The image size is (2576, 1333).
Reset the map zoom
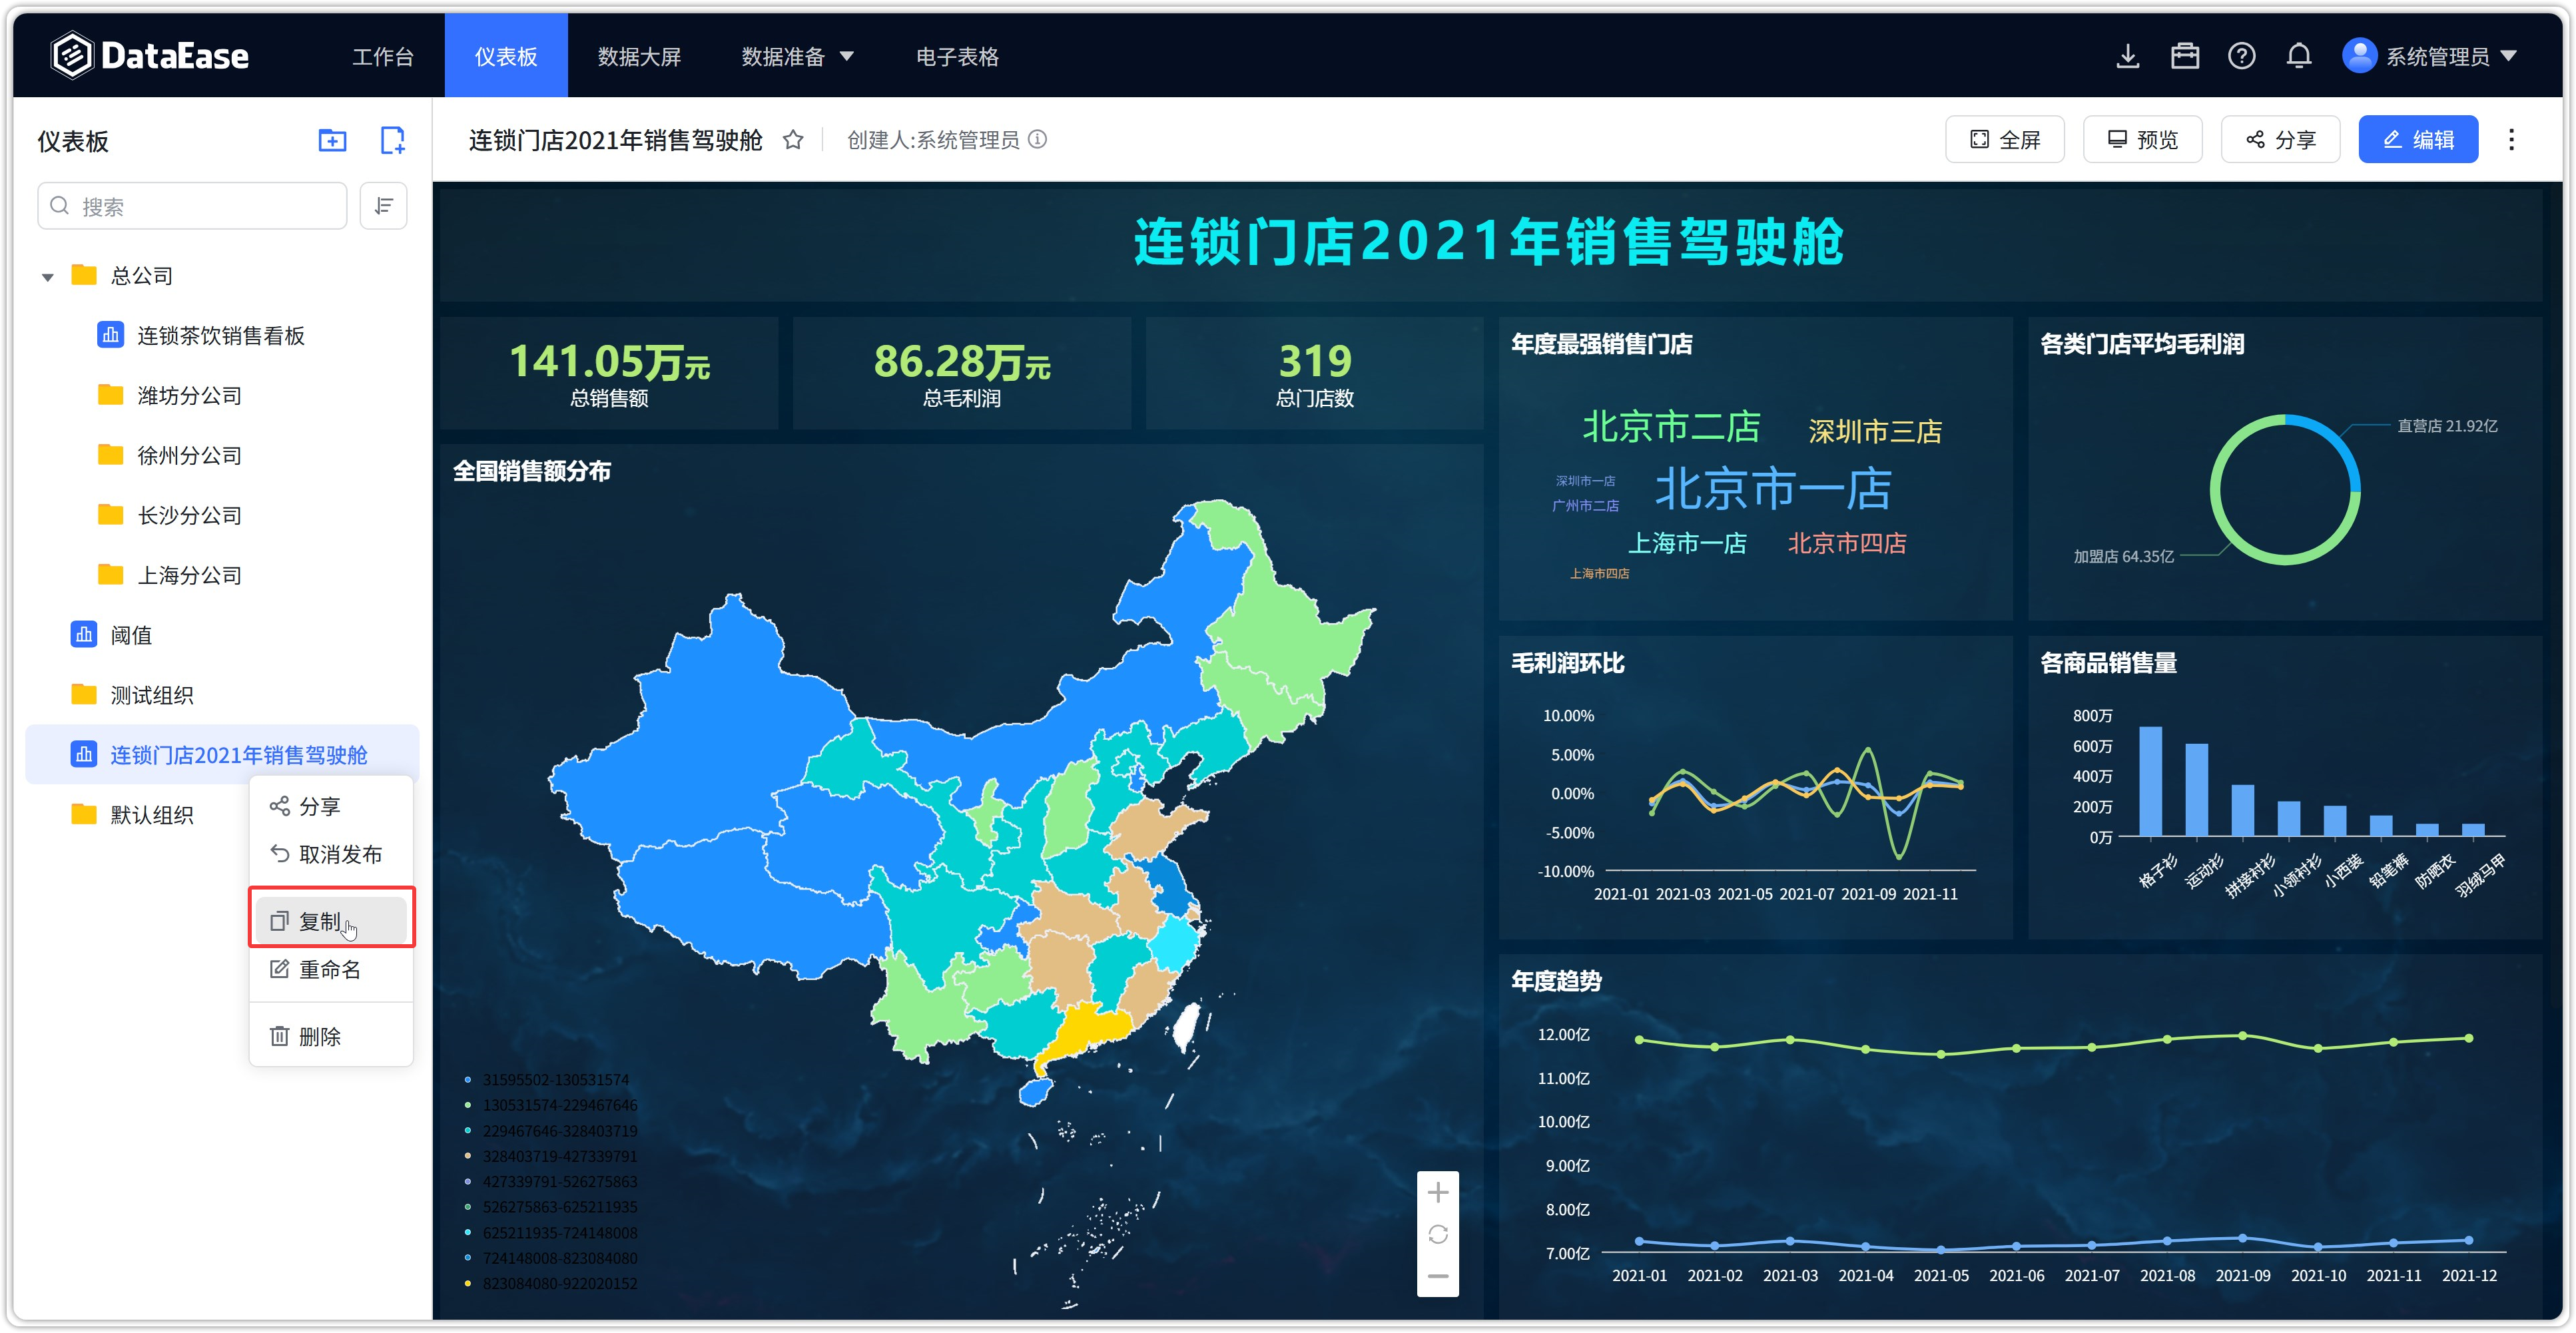[1438, 1235]
